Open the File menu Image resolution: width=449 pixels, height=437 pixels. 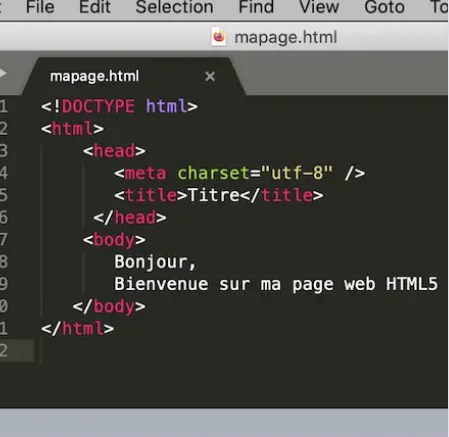click(x=40, y=7)
